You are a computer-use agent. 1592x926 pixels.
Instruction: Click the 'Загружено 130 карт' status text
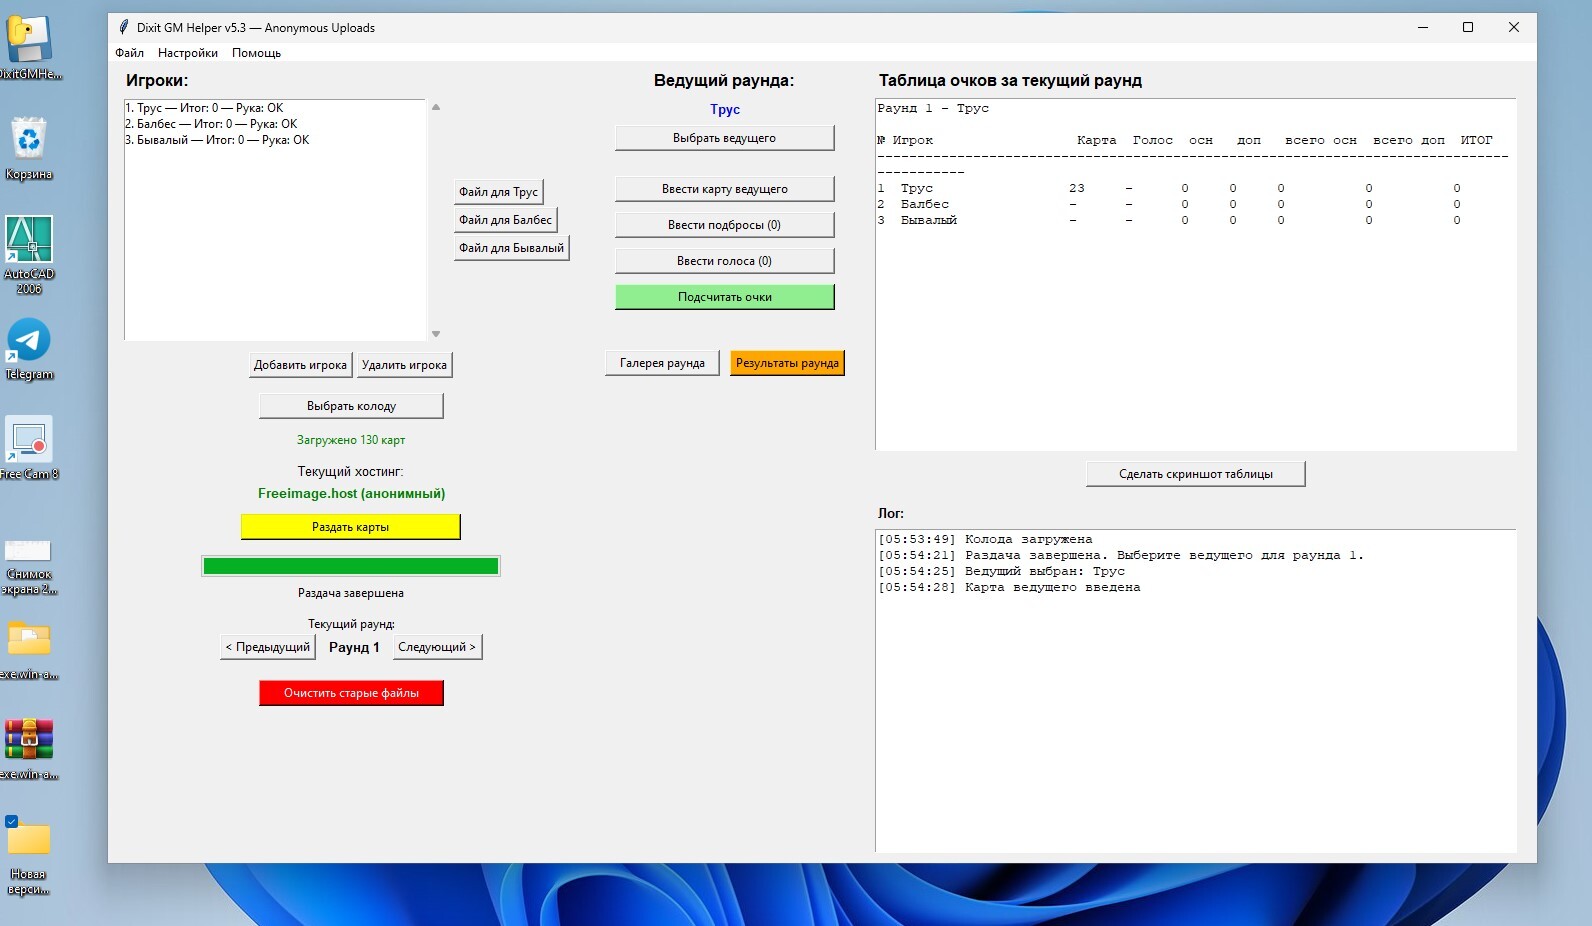point(351,440)
